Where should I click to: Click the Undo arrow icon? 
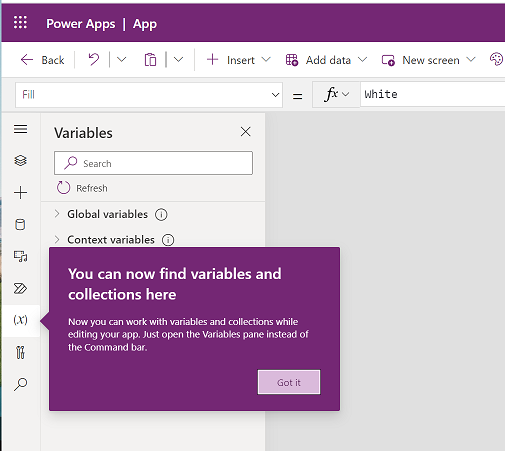(94, 60)
